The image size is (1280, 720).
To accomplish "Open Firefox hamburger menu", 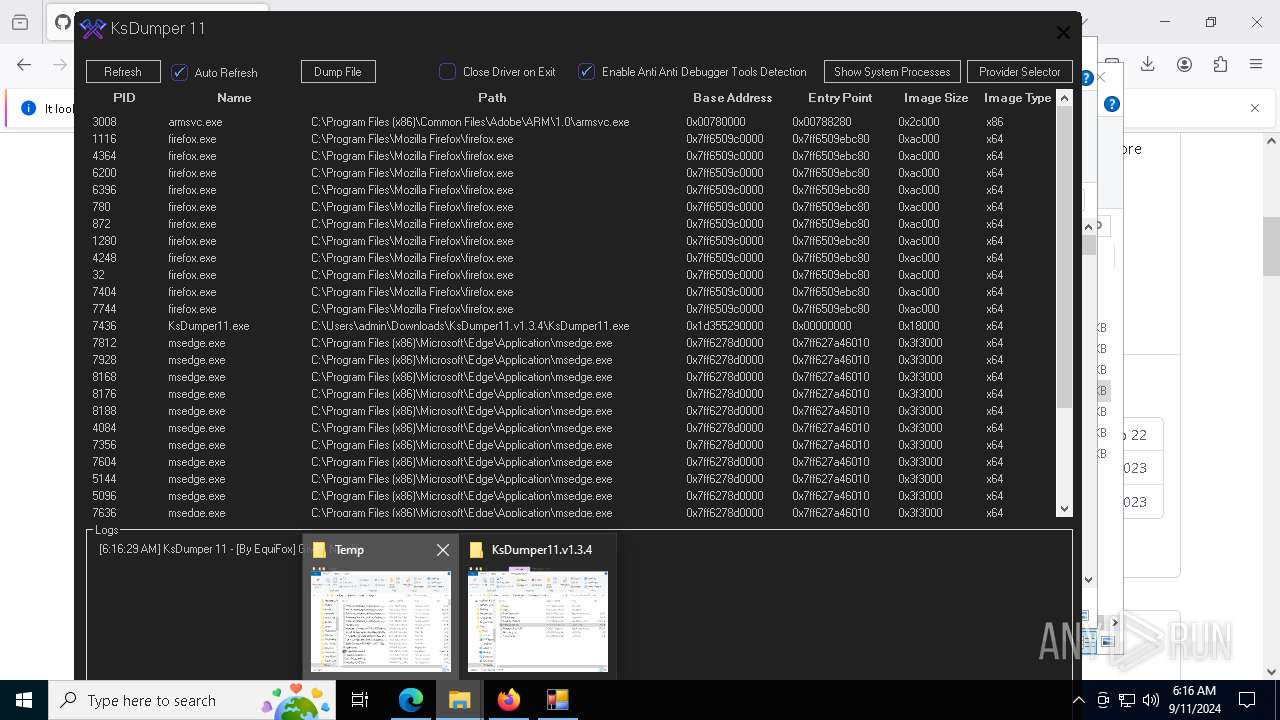I will [x=1256, y=64].
